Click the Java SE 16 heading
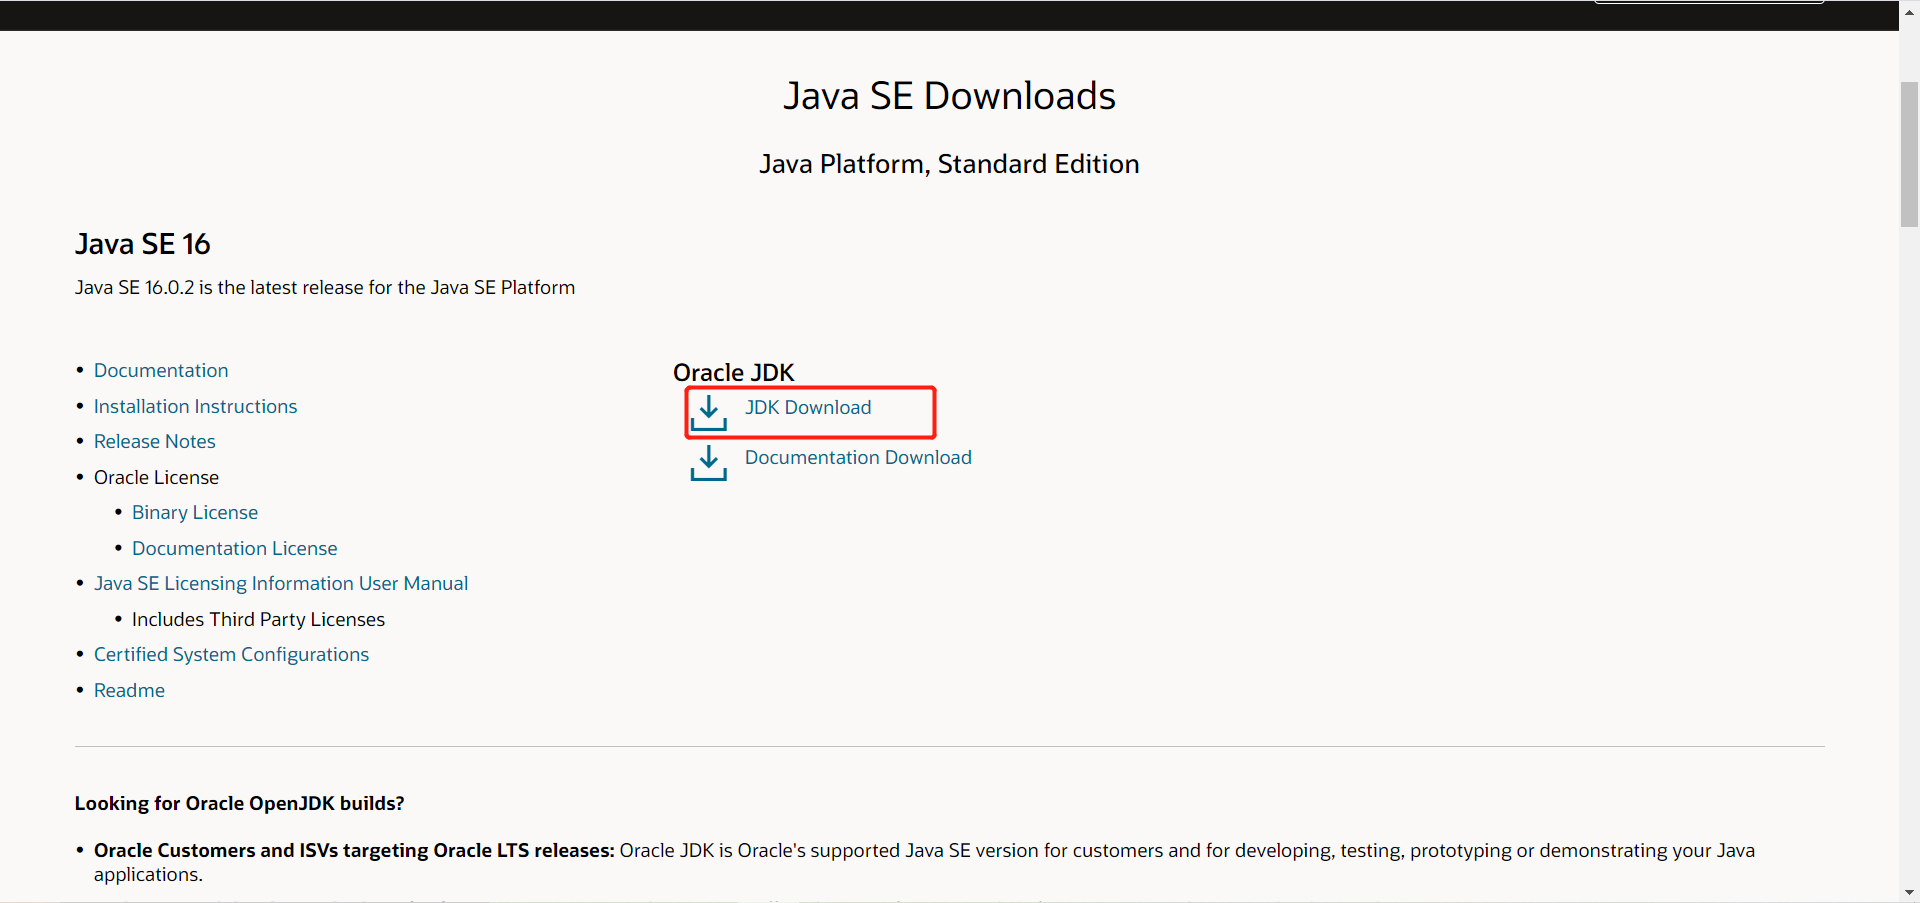Screen dimensions: 1920x903 (143, 244)
